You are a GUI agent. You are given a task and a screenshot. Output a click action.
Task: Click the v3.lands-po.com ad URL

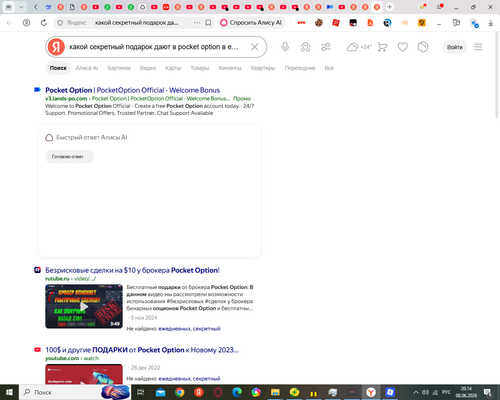coord(66,99)
